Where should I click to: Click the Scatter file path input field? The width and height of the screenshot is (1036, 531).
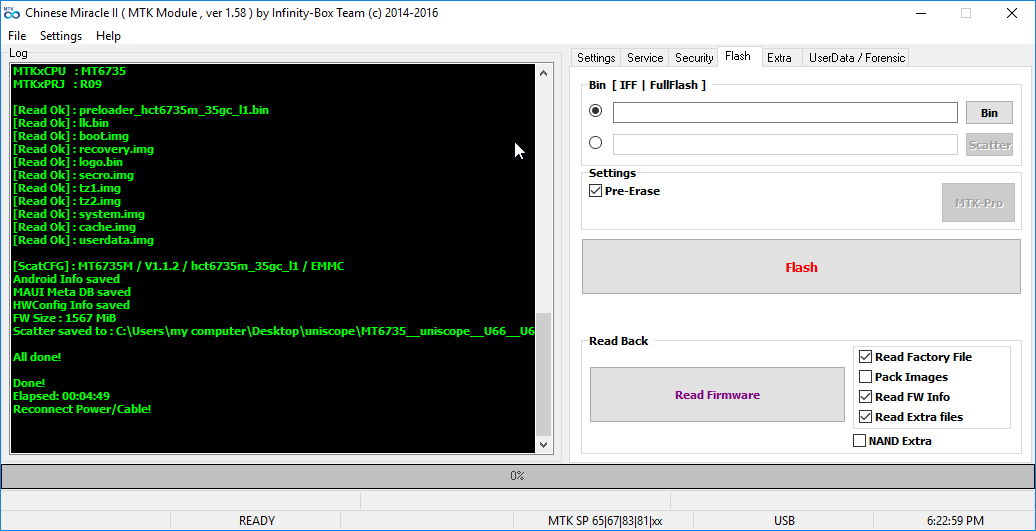coord(785,145)
